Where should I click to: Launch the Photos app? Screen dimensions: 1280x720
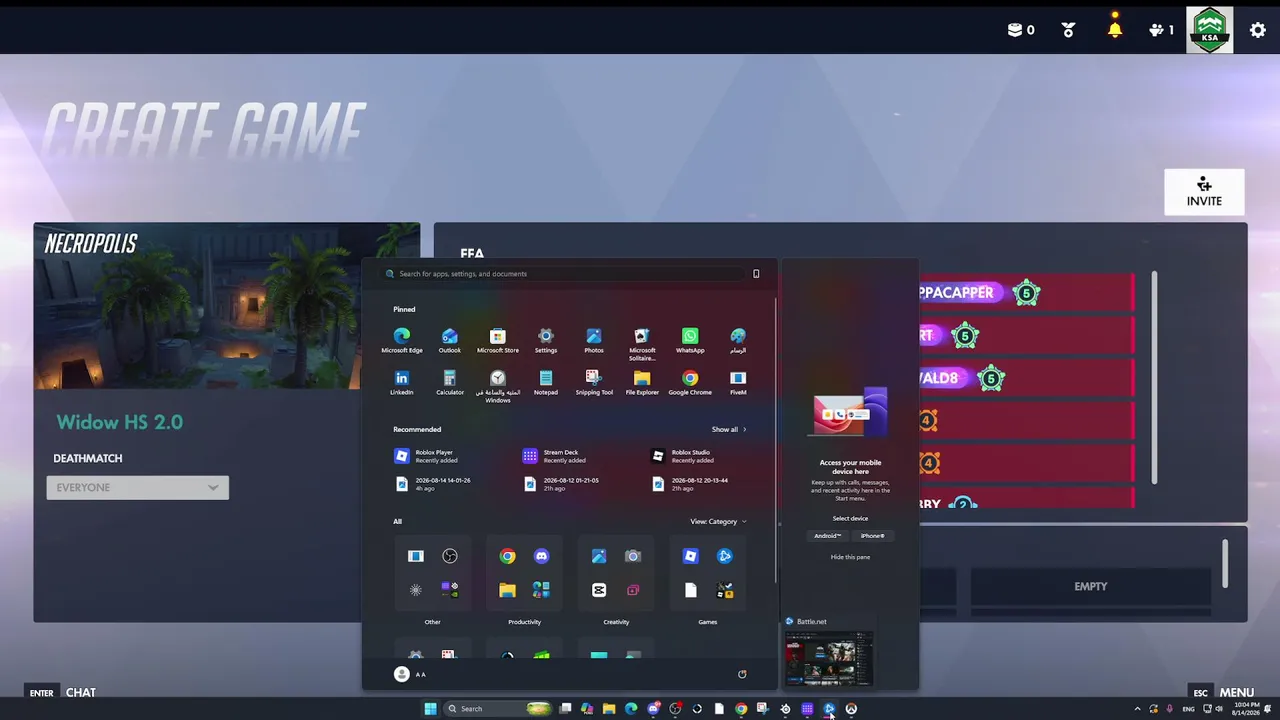tap(593, 340)
